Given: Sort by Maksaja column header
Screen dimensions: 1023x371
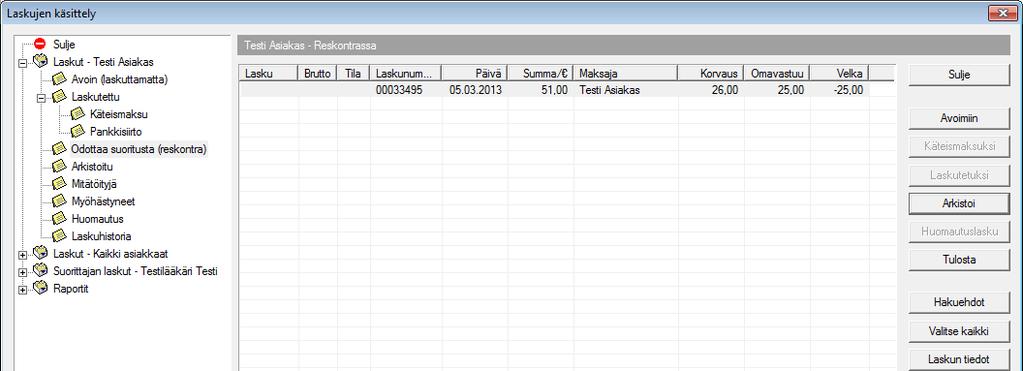Looking at the screenshot, I should click(x=625, y=74).
